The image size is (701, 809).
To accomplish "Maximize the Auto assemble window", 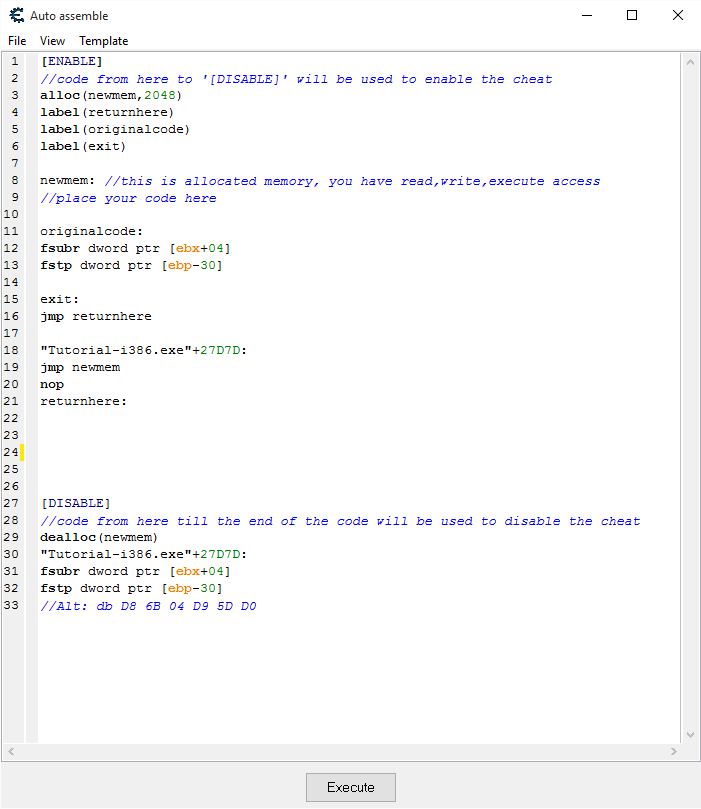I will tap(632, 16).
